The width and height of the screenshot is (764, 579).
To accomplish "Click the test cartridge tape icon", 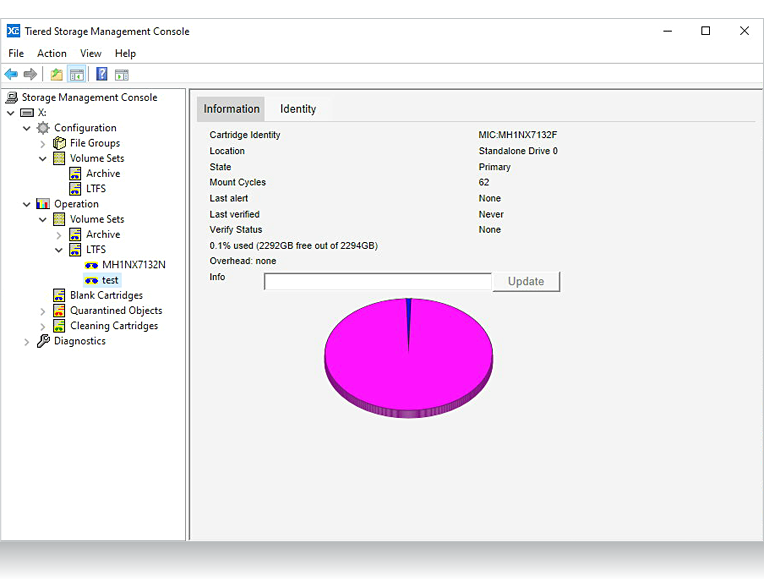I will pos(91,280).
